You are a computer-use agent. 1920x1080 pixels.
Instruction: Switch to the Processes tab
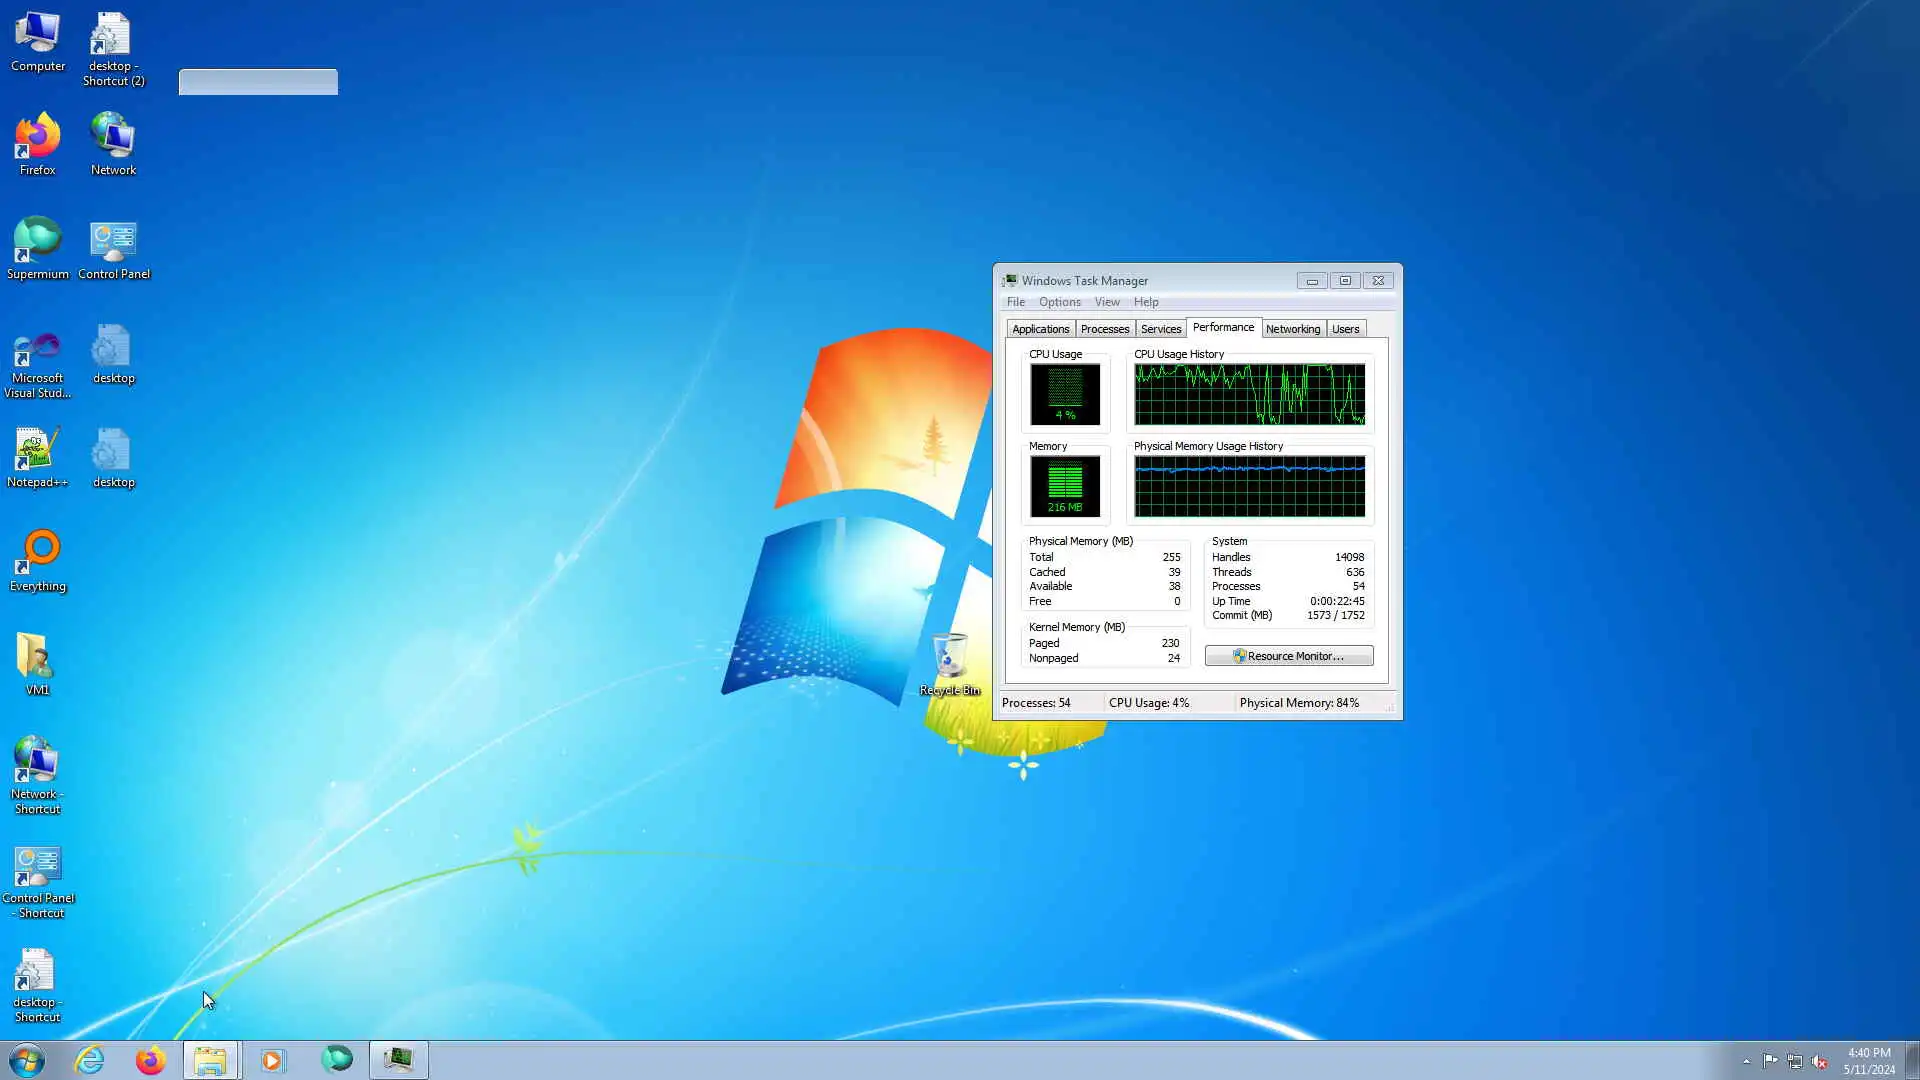(x=1104, y=329)
